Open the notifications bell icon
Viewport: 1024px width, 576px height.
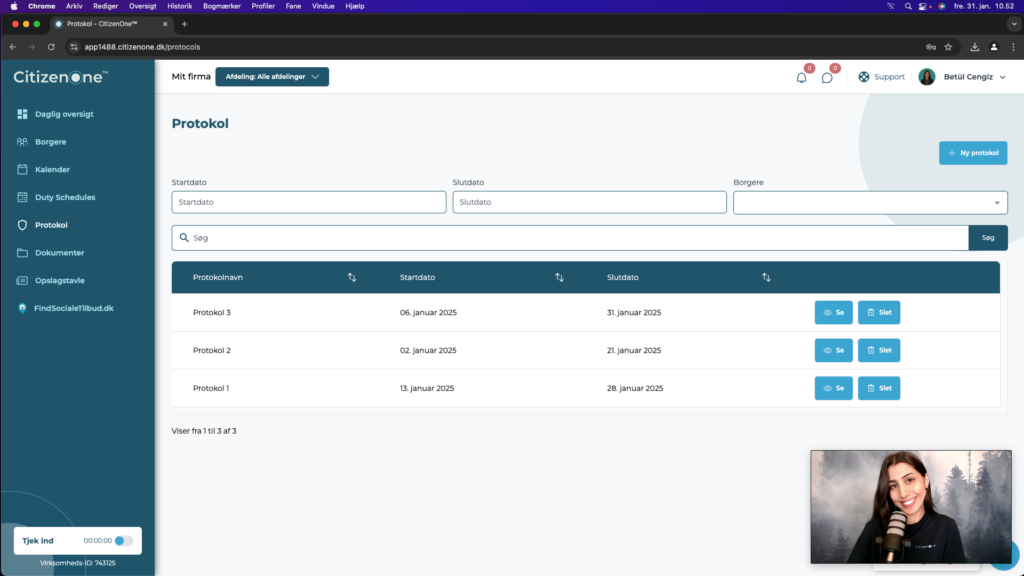pyautogui.click(x=801, y=78)
